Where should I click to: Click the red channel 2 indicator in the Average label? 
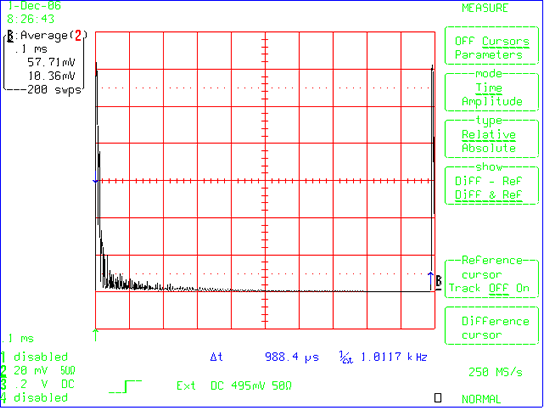coord(78,35)
